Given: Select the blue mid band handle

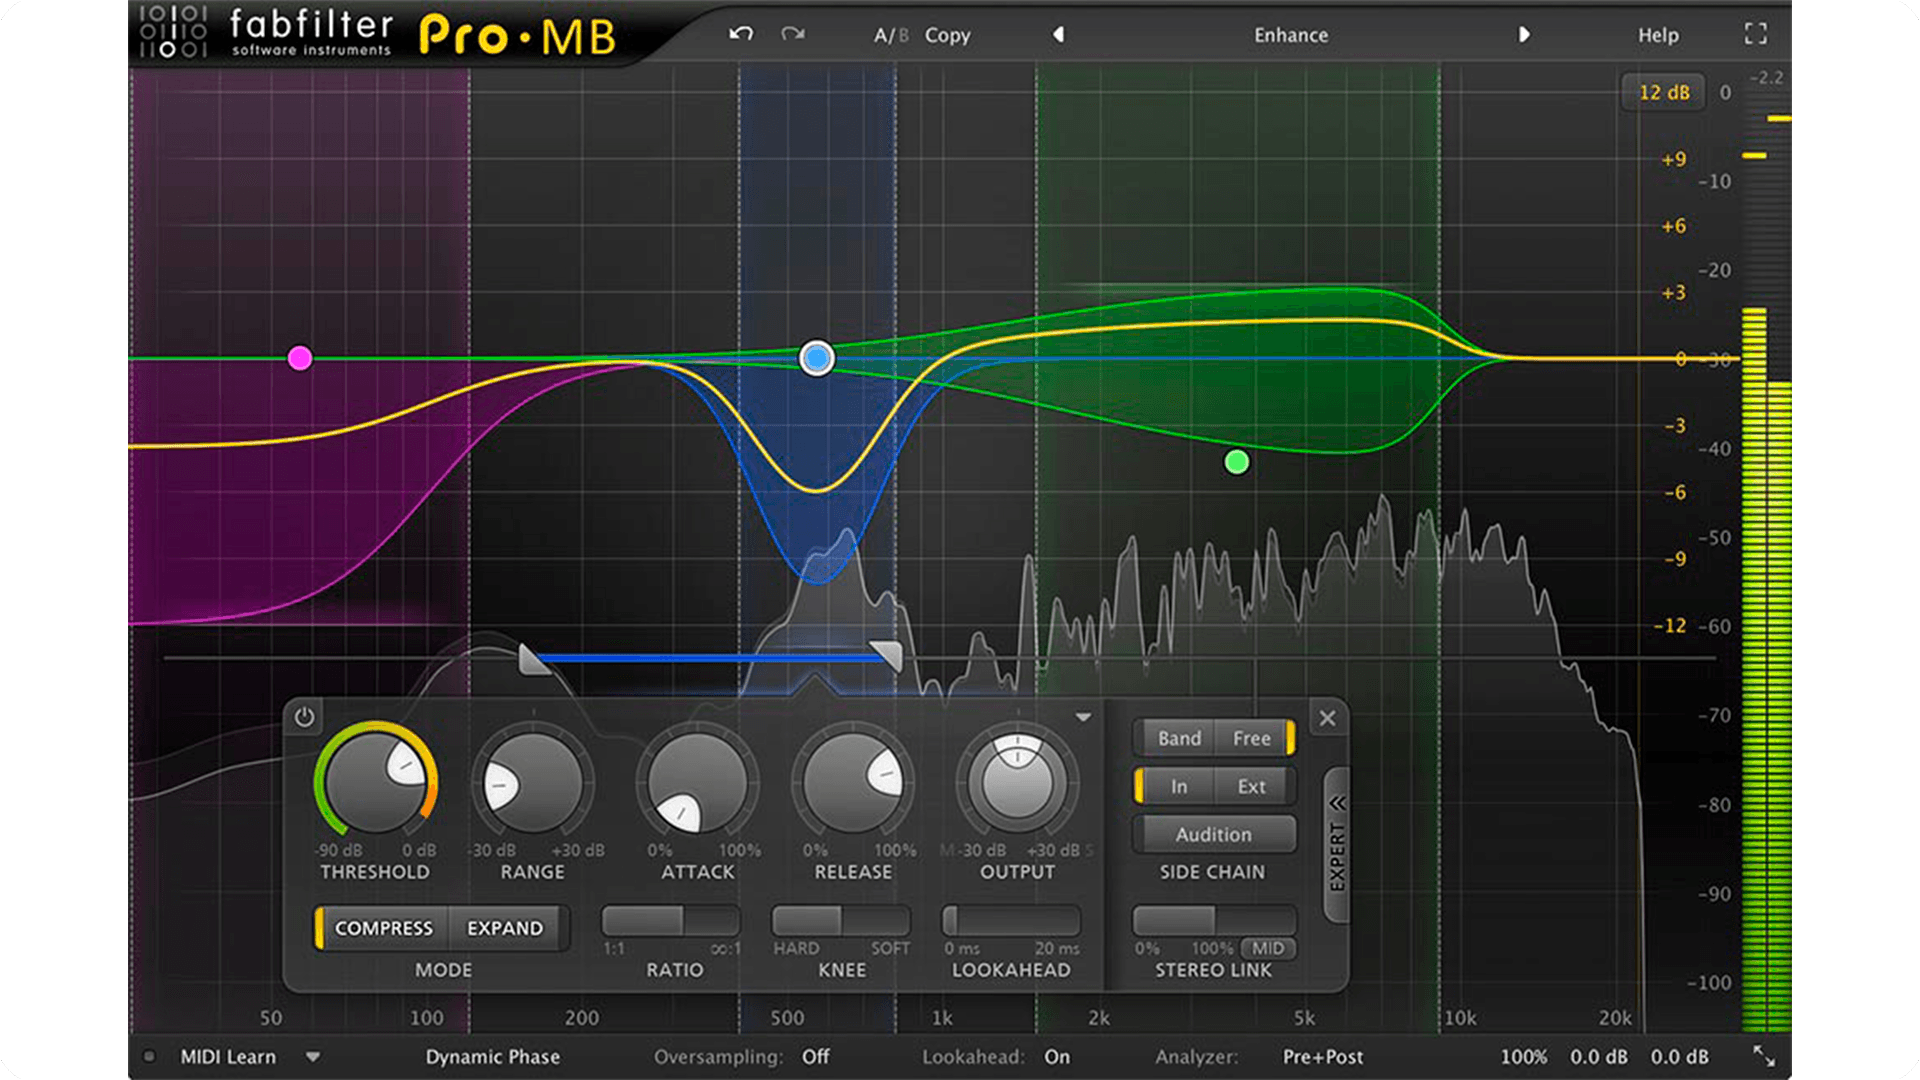Looking at the screenshot, I should tap(817, 358).
